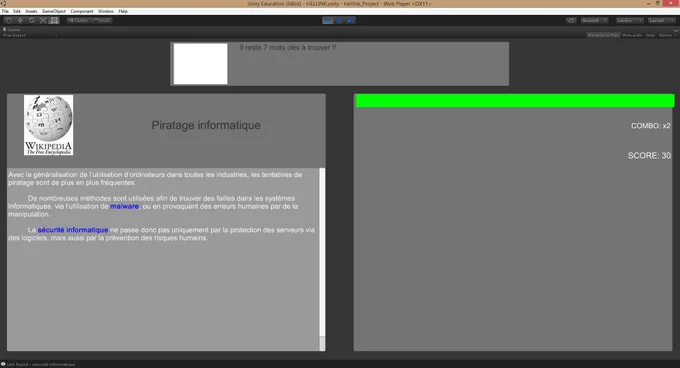
Task: Open the Free Aspect dropdown
Action: pos(30,35)
